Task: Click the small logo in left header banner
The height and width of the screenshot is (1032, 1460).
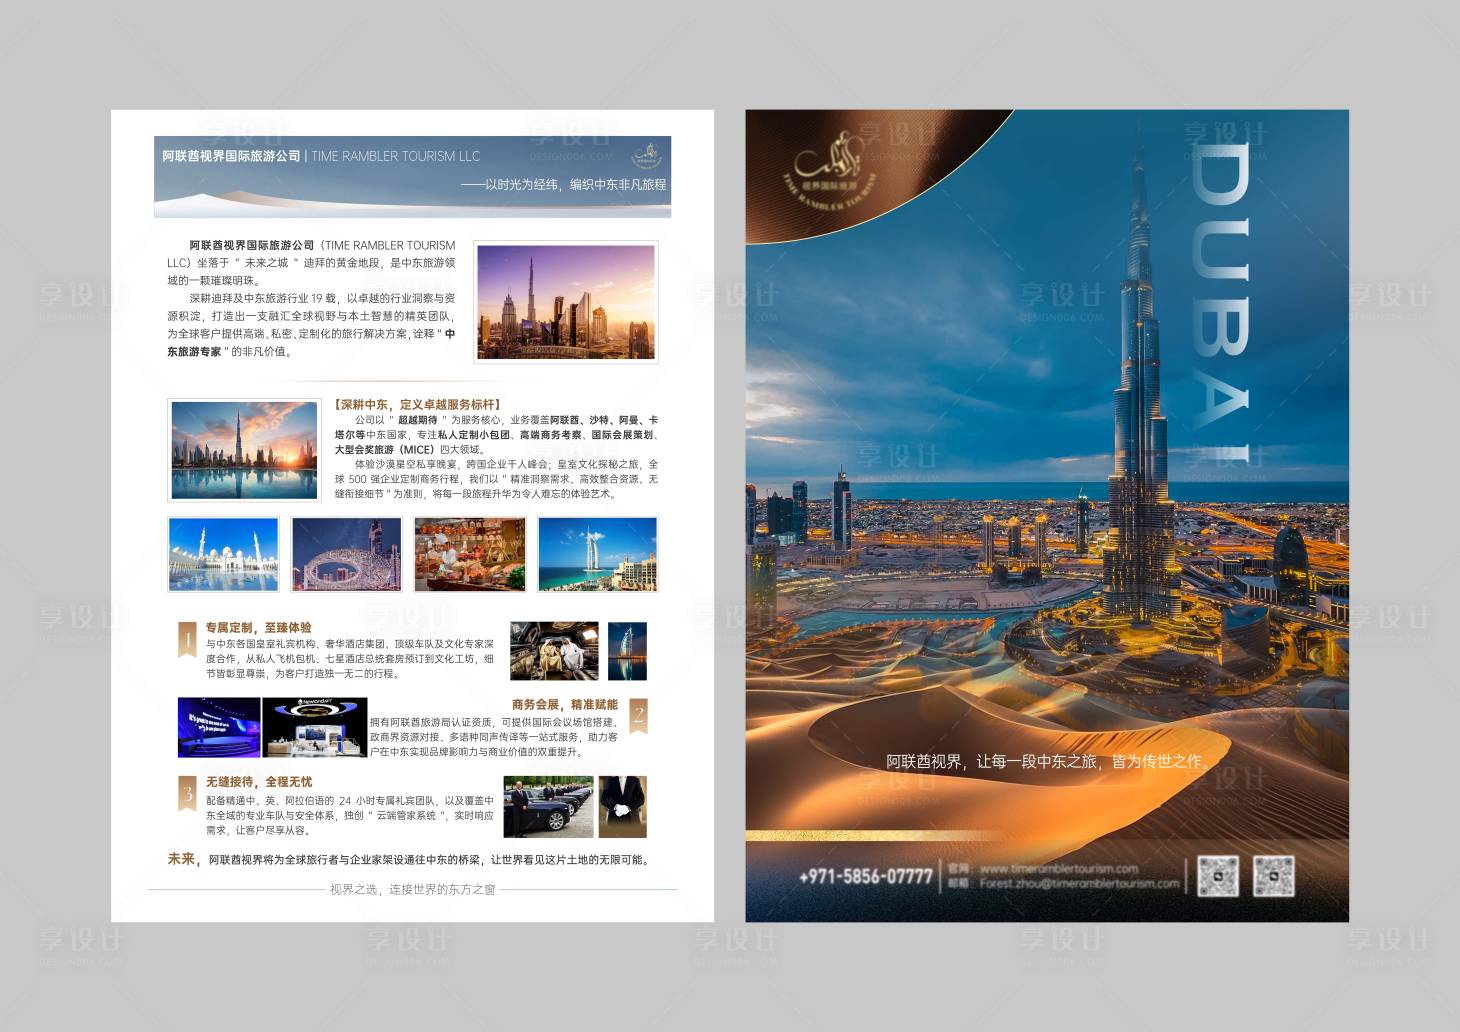Action: (x=646, y=156)
